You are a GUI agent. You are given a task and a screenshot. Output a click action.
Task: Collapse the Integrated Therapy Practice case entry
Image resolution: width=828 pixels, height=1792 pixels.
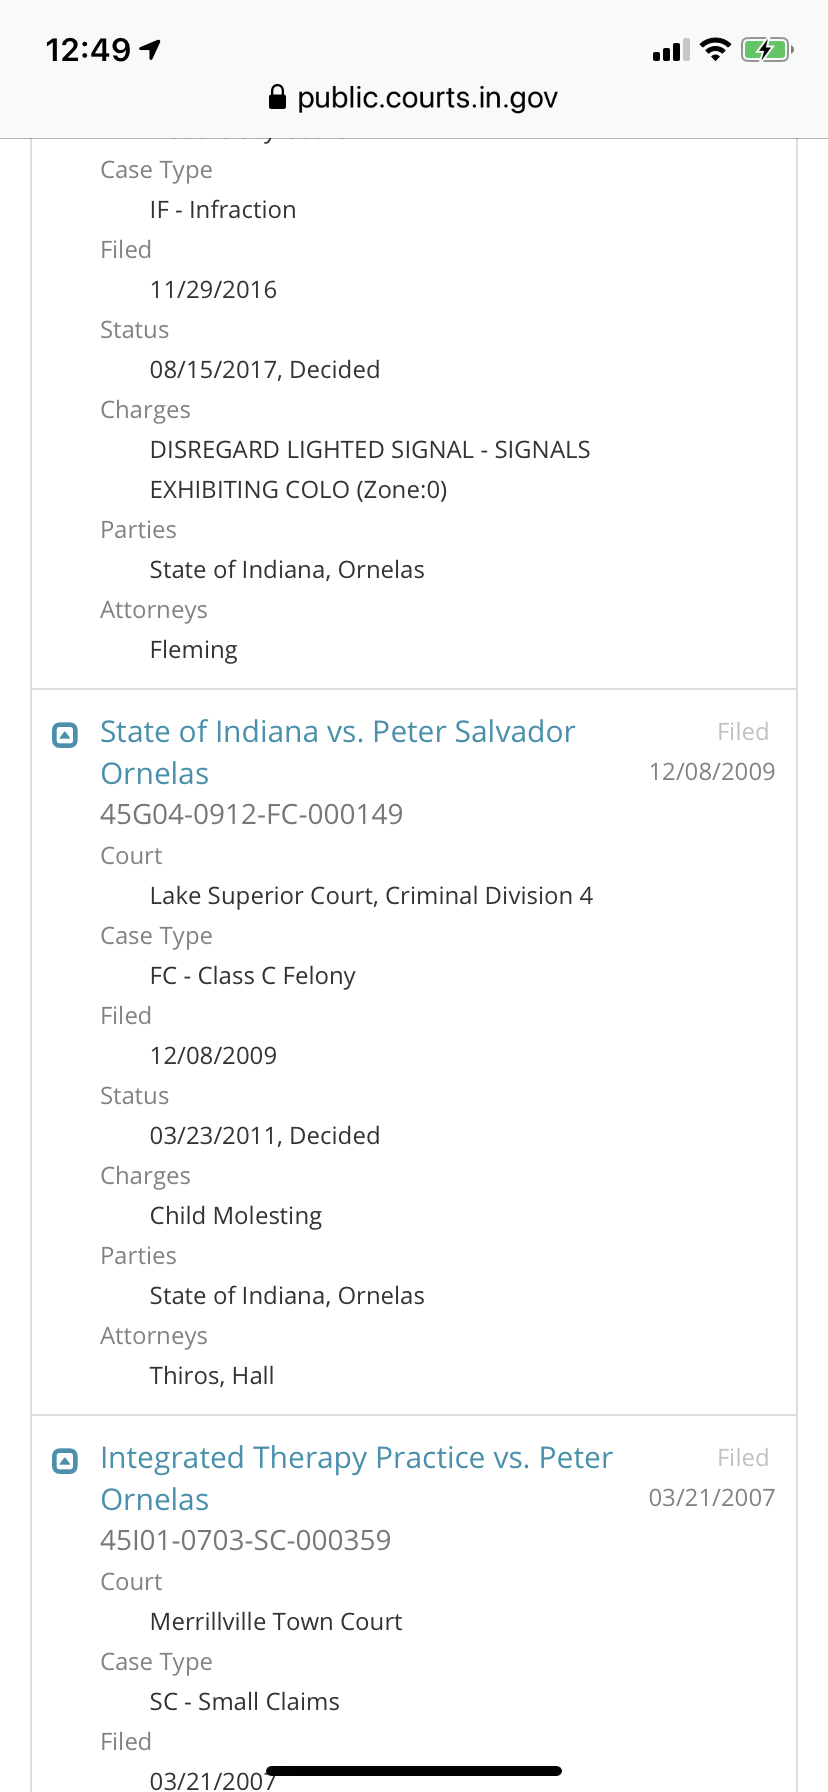(65, 1462)
